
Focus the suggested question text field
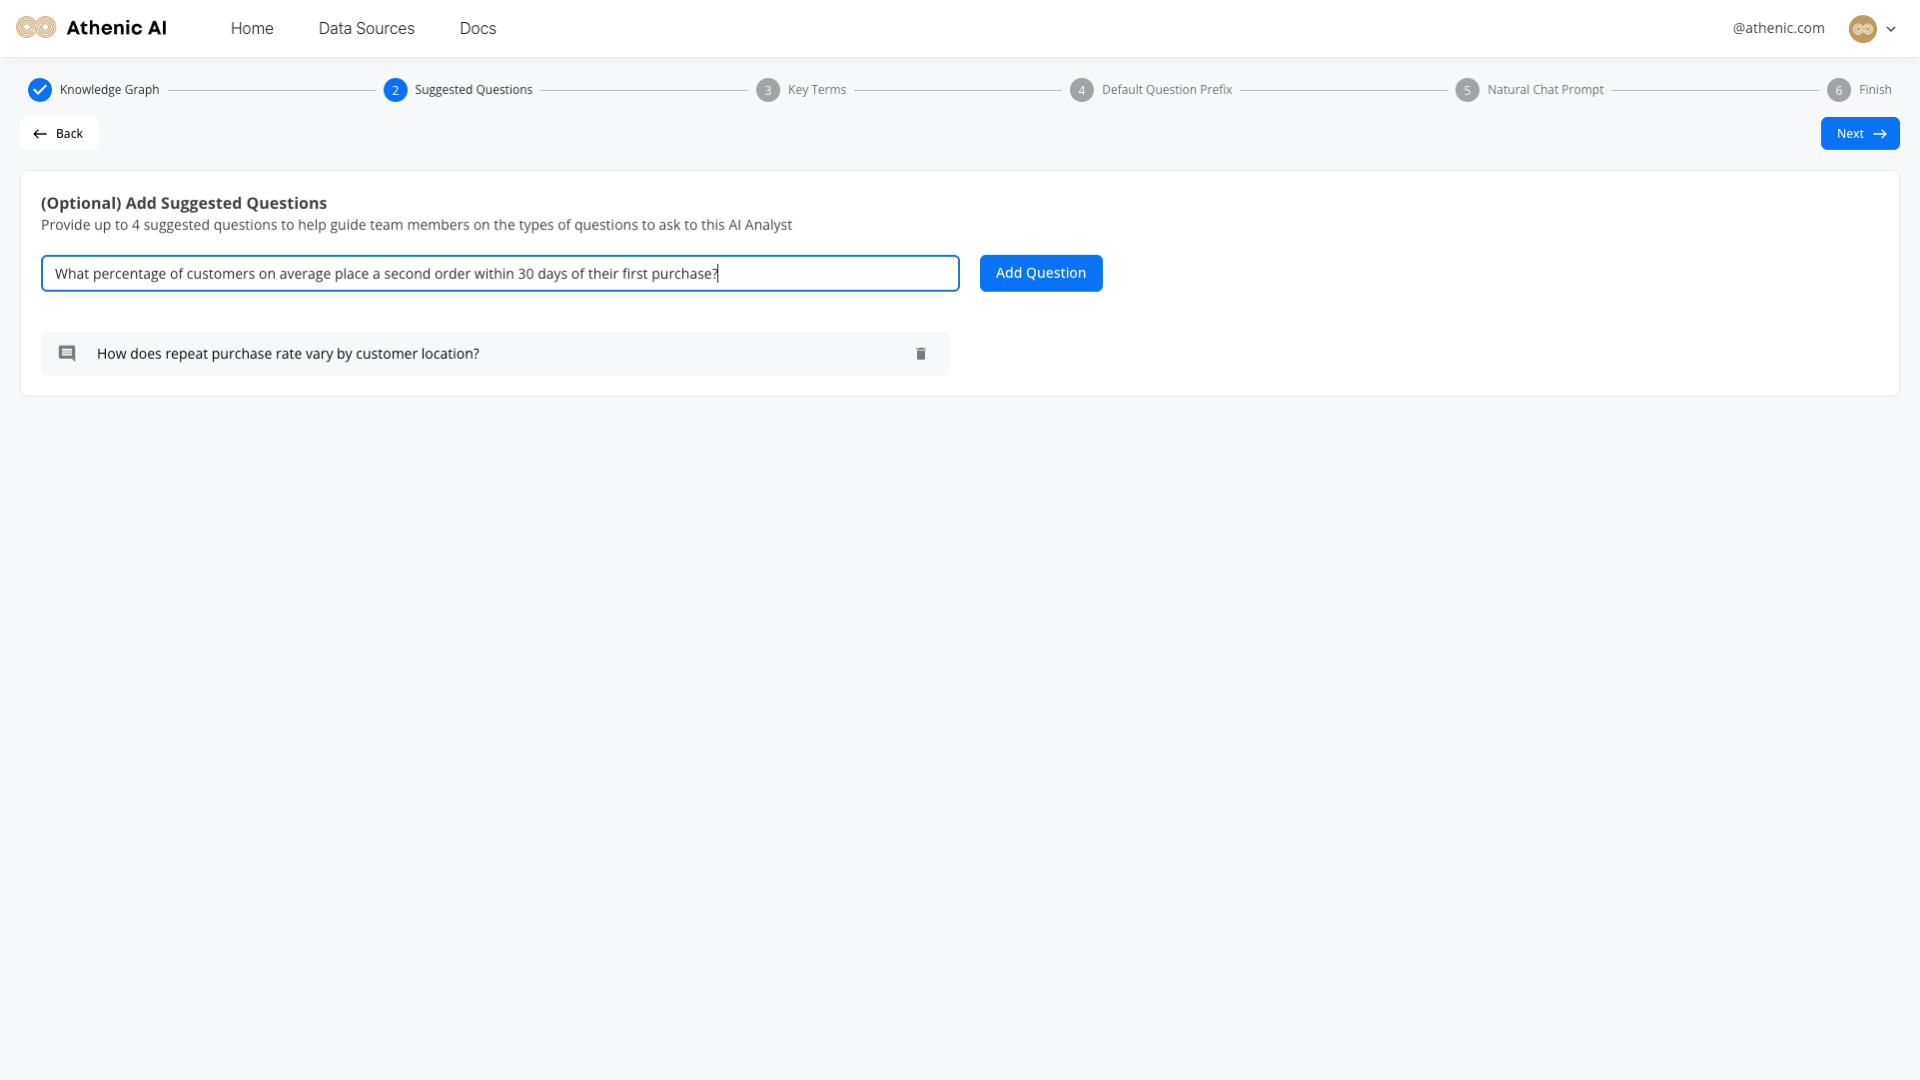(x=500, y=273)
